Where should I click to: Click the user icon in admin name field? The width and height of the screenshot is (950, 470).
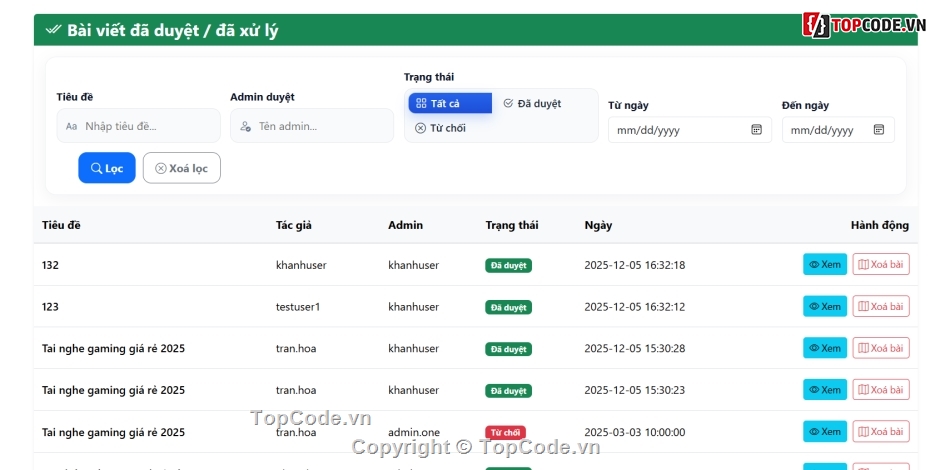click(x=245, y=127)
